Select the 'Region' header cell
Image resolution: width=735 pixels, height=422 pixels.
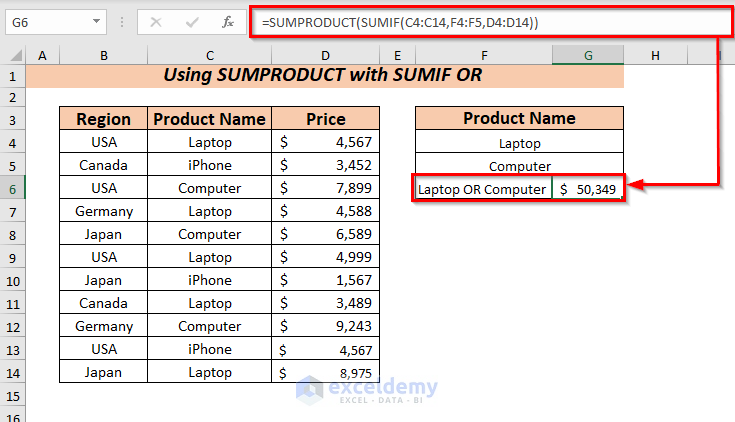click(104, 119)
